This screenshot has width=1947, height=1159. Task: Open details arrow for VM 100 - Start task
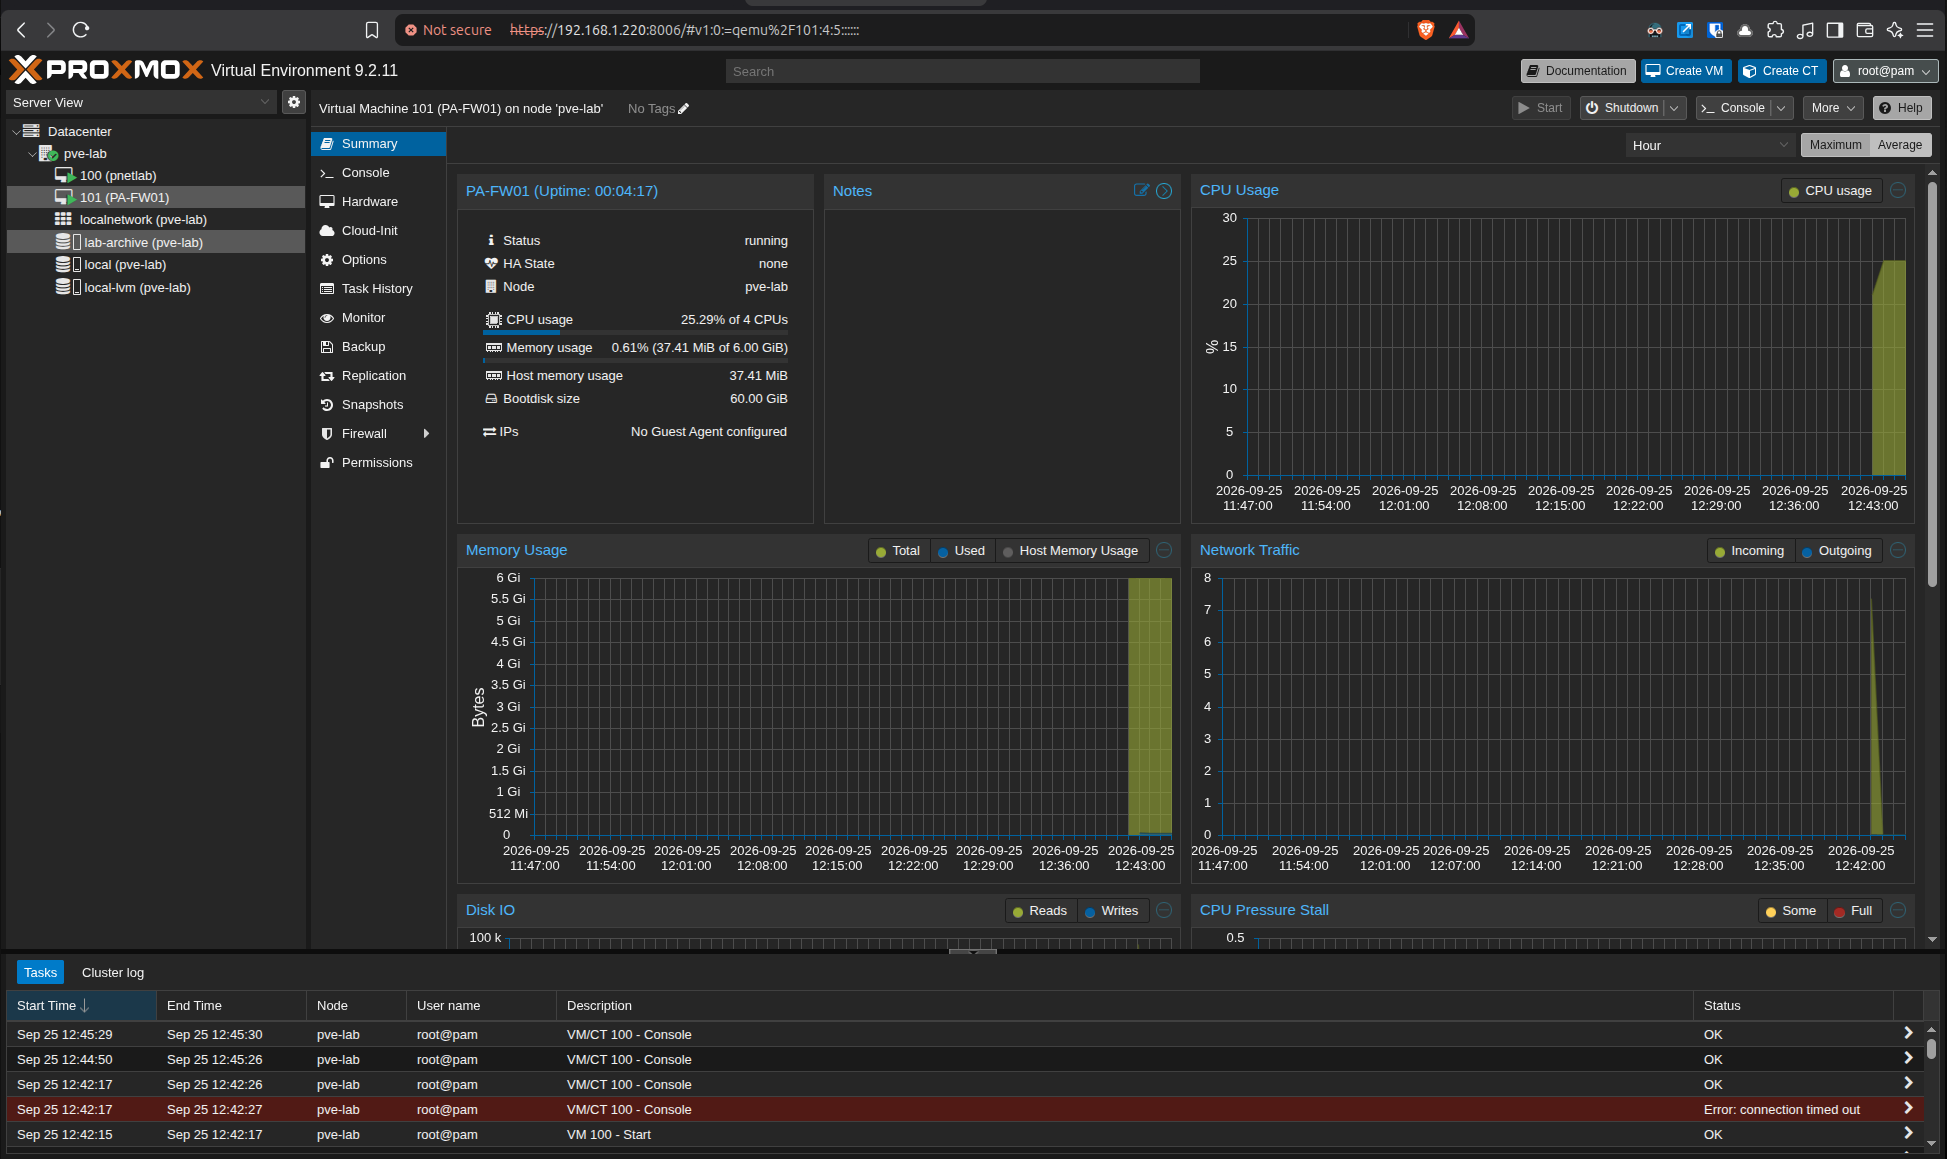pyautogui.click(x=1908, y=1133)
